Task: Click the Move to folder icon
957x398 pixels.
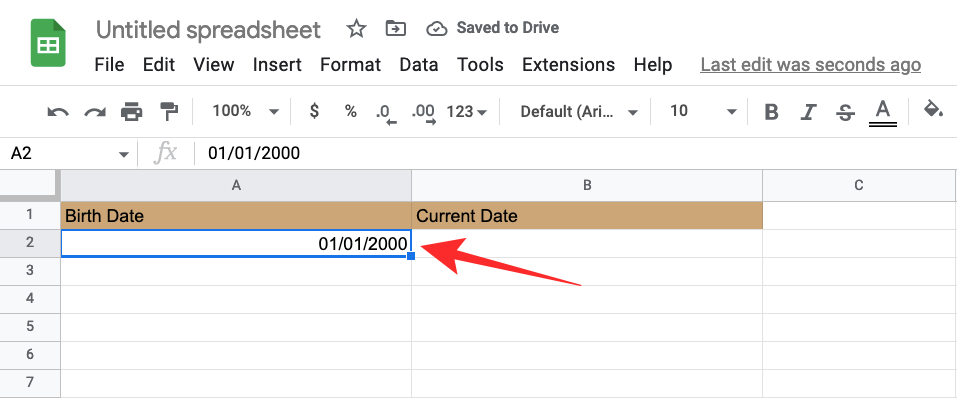Action: pyautogui.click(x=396, y=29)
